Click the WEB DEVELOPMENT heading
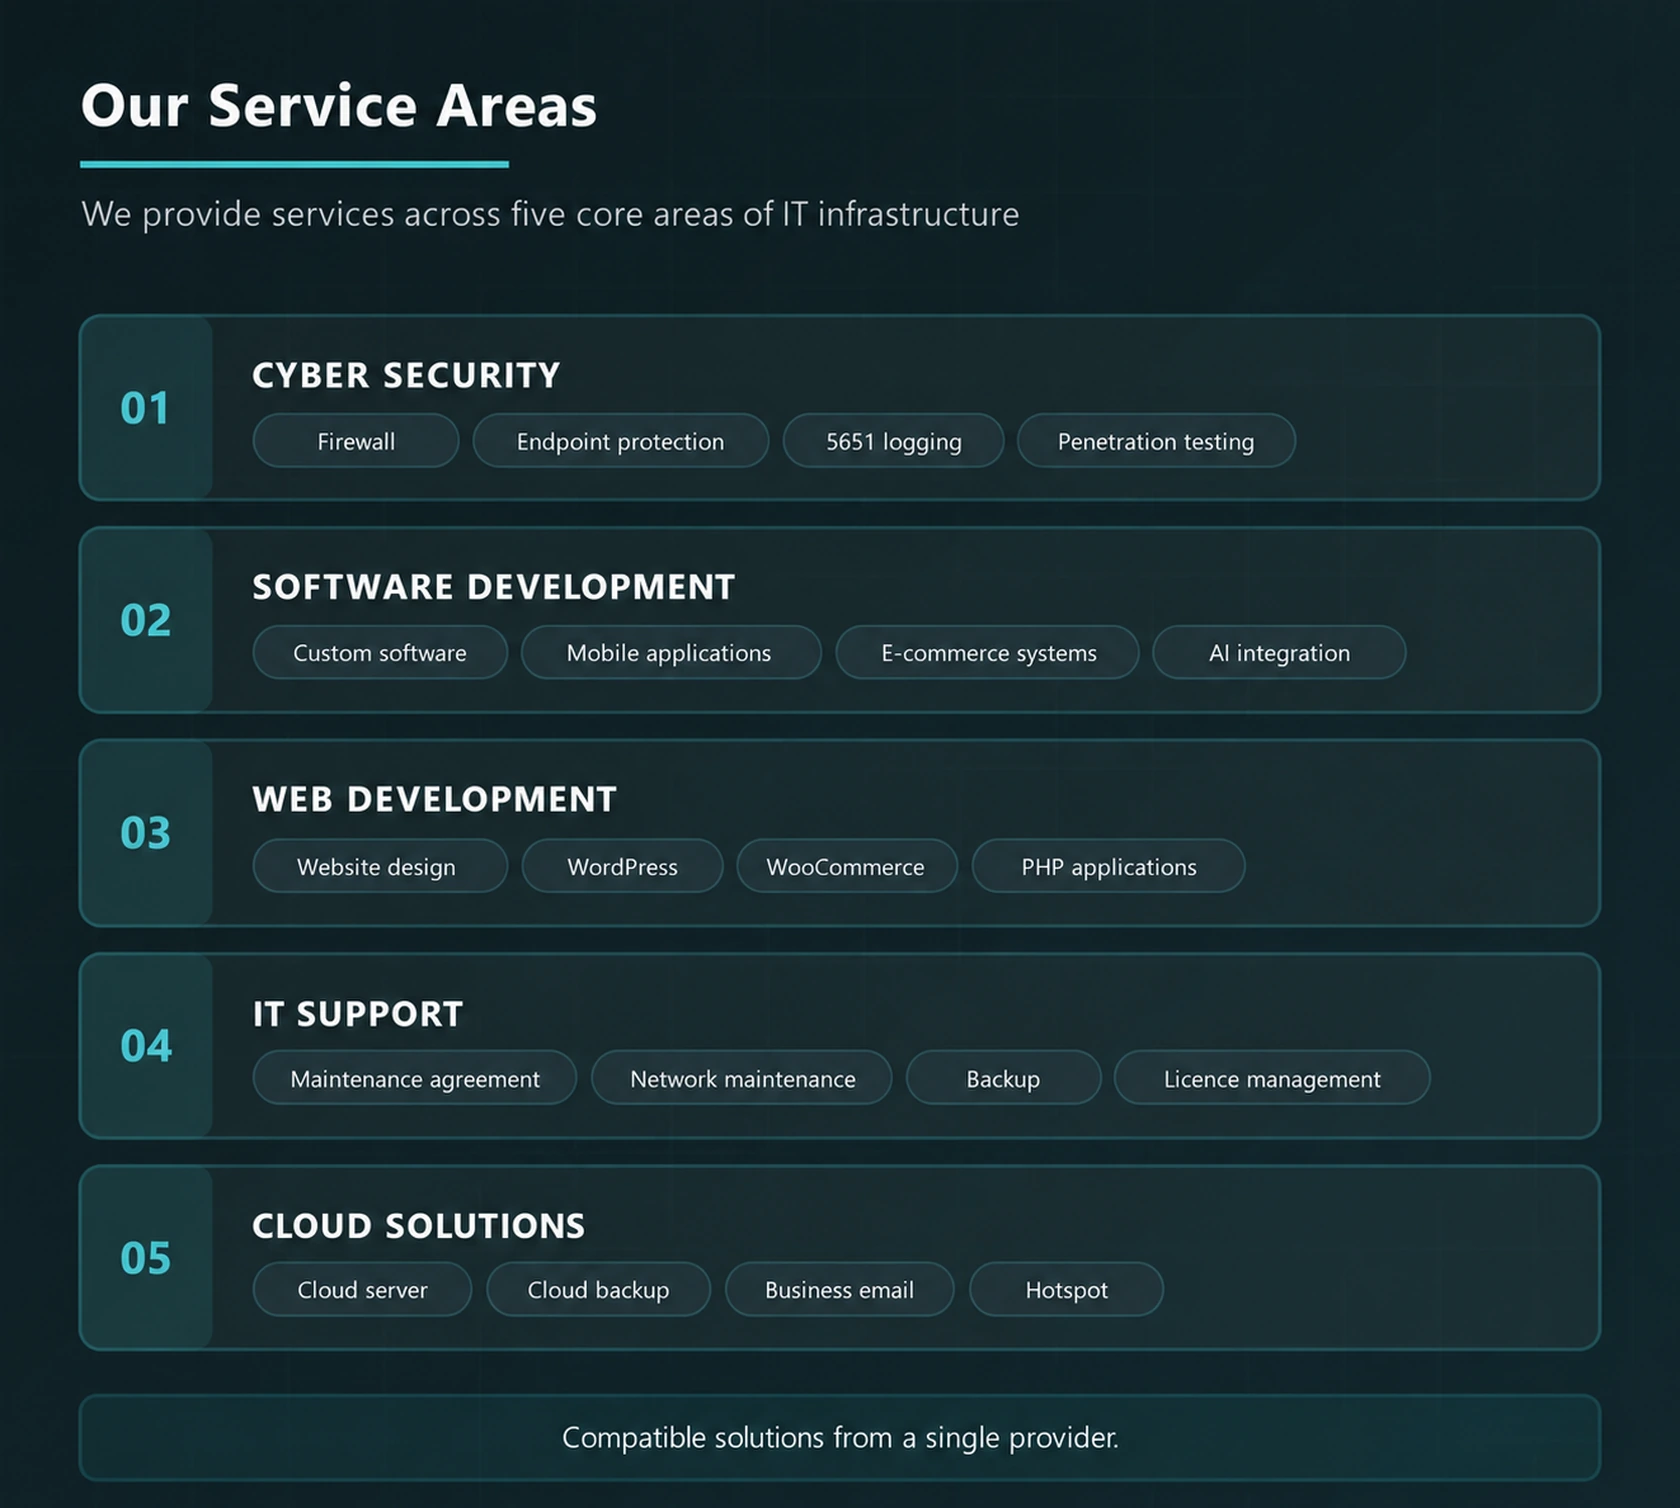This screenshot has width=1680, height=1508. [434, 800]
